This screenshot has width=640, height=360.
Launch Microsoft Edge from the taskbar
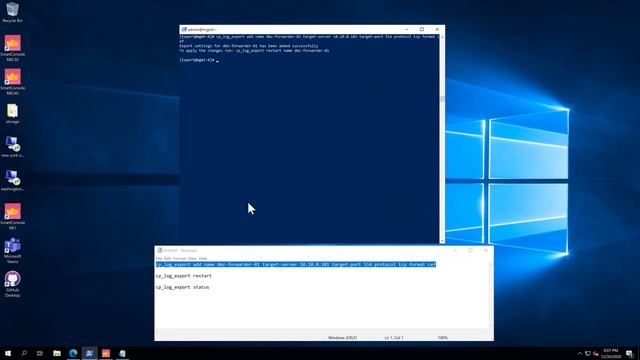[73, 353]
